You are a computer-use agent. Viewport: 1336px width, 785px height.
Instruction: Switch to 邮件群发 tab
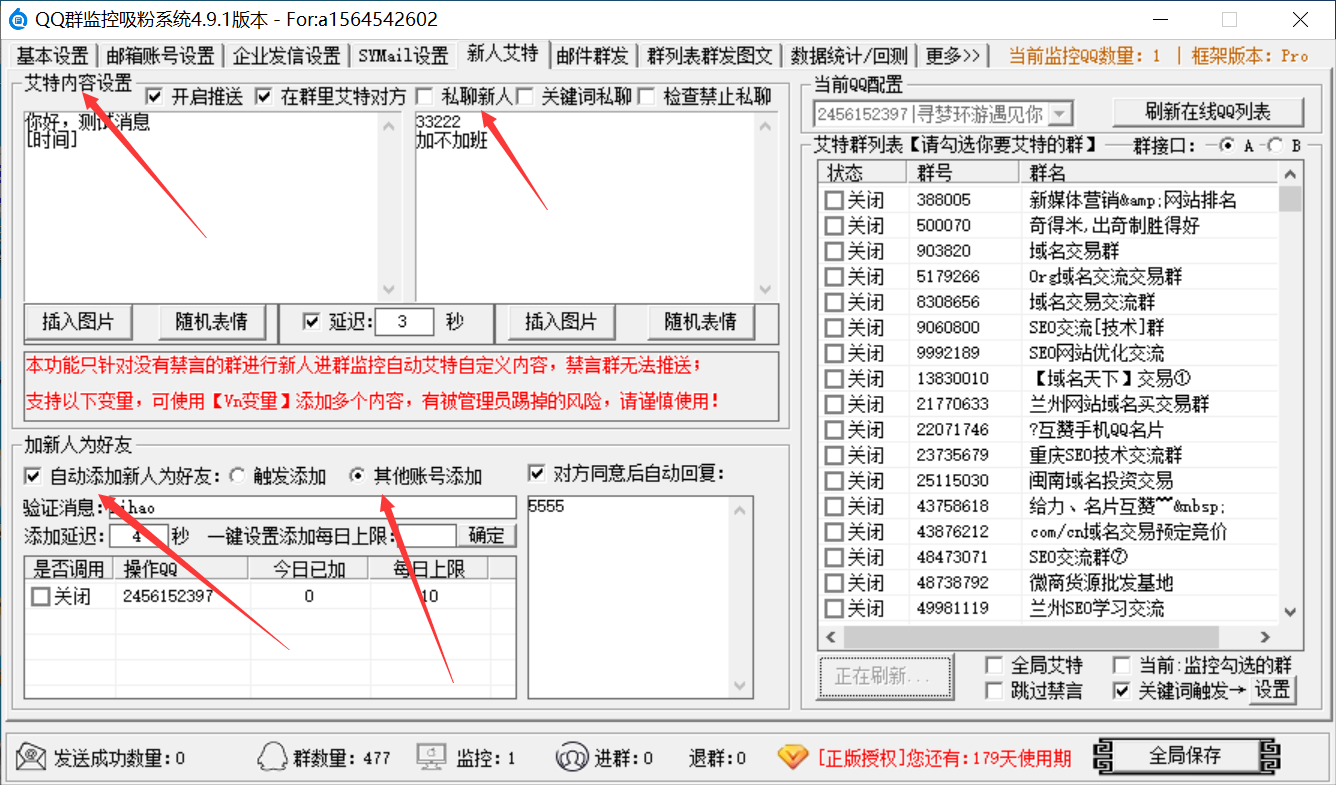point(592,56)
